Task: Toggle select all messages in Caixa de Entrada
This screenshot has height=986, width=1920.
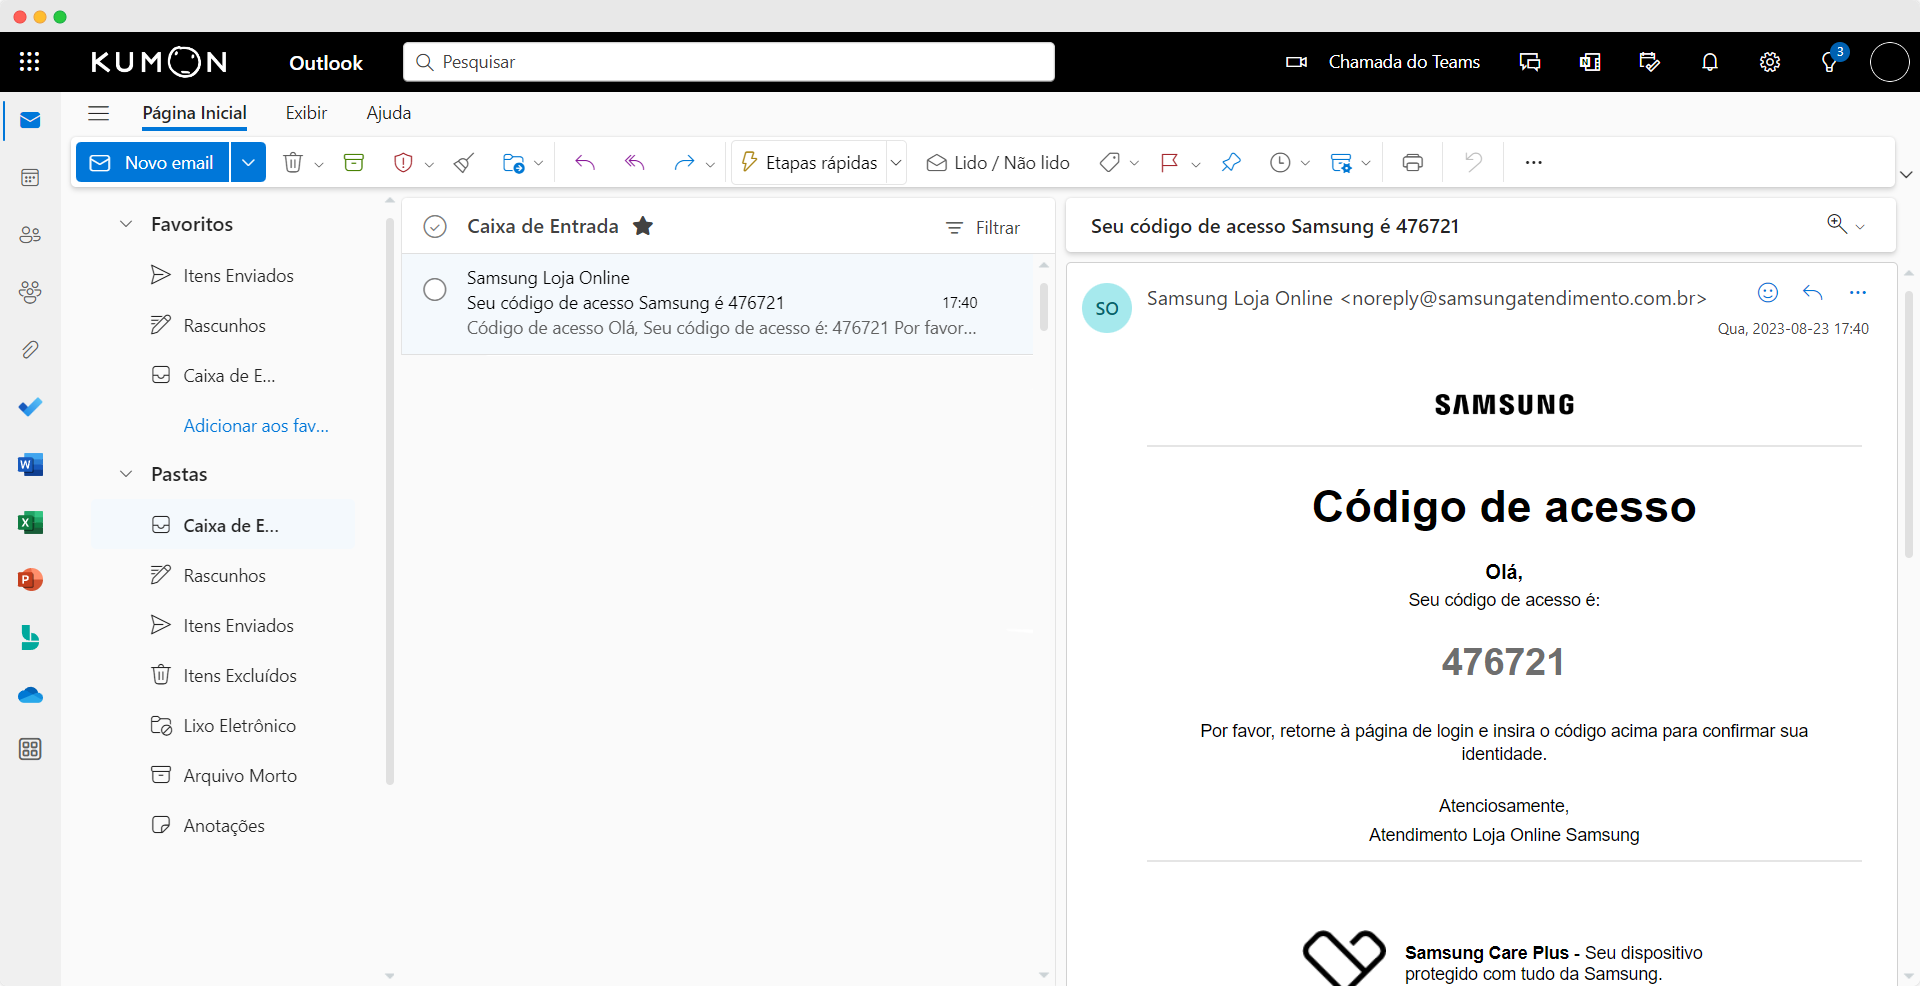Action: pyautogui.click(x=435, y=227)
